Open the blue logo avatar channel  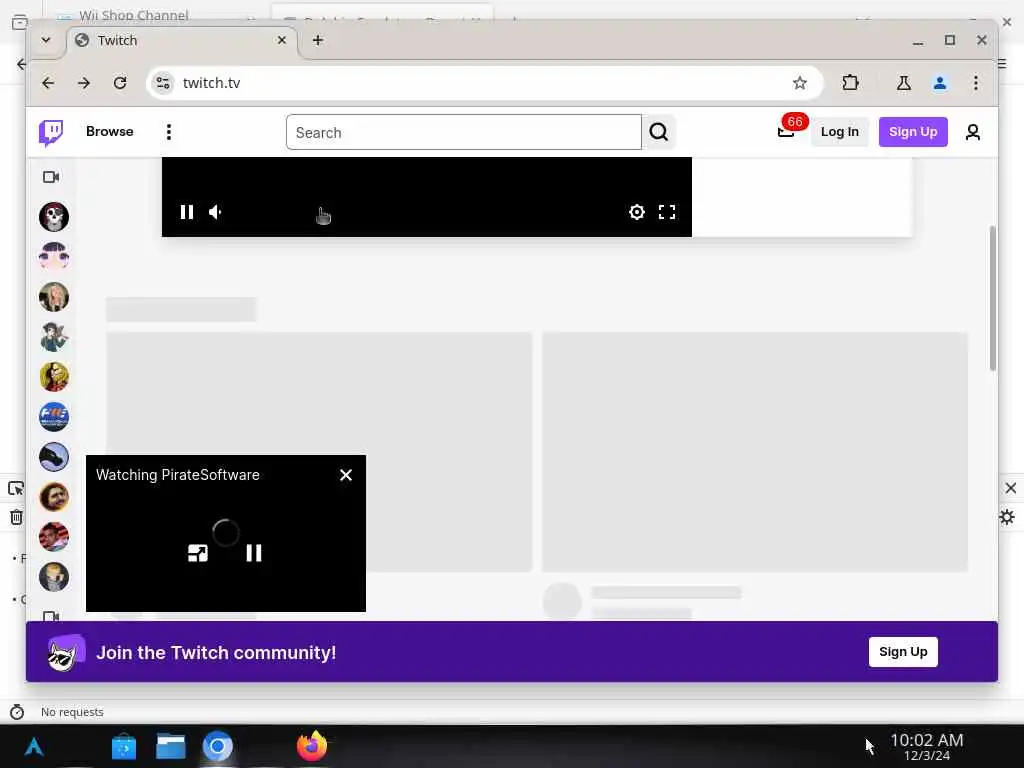(x=54, y=417)
